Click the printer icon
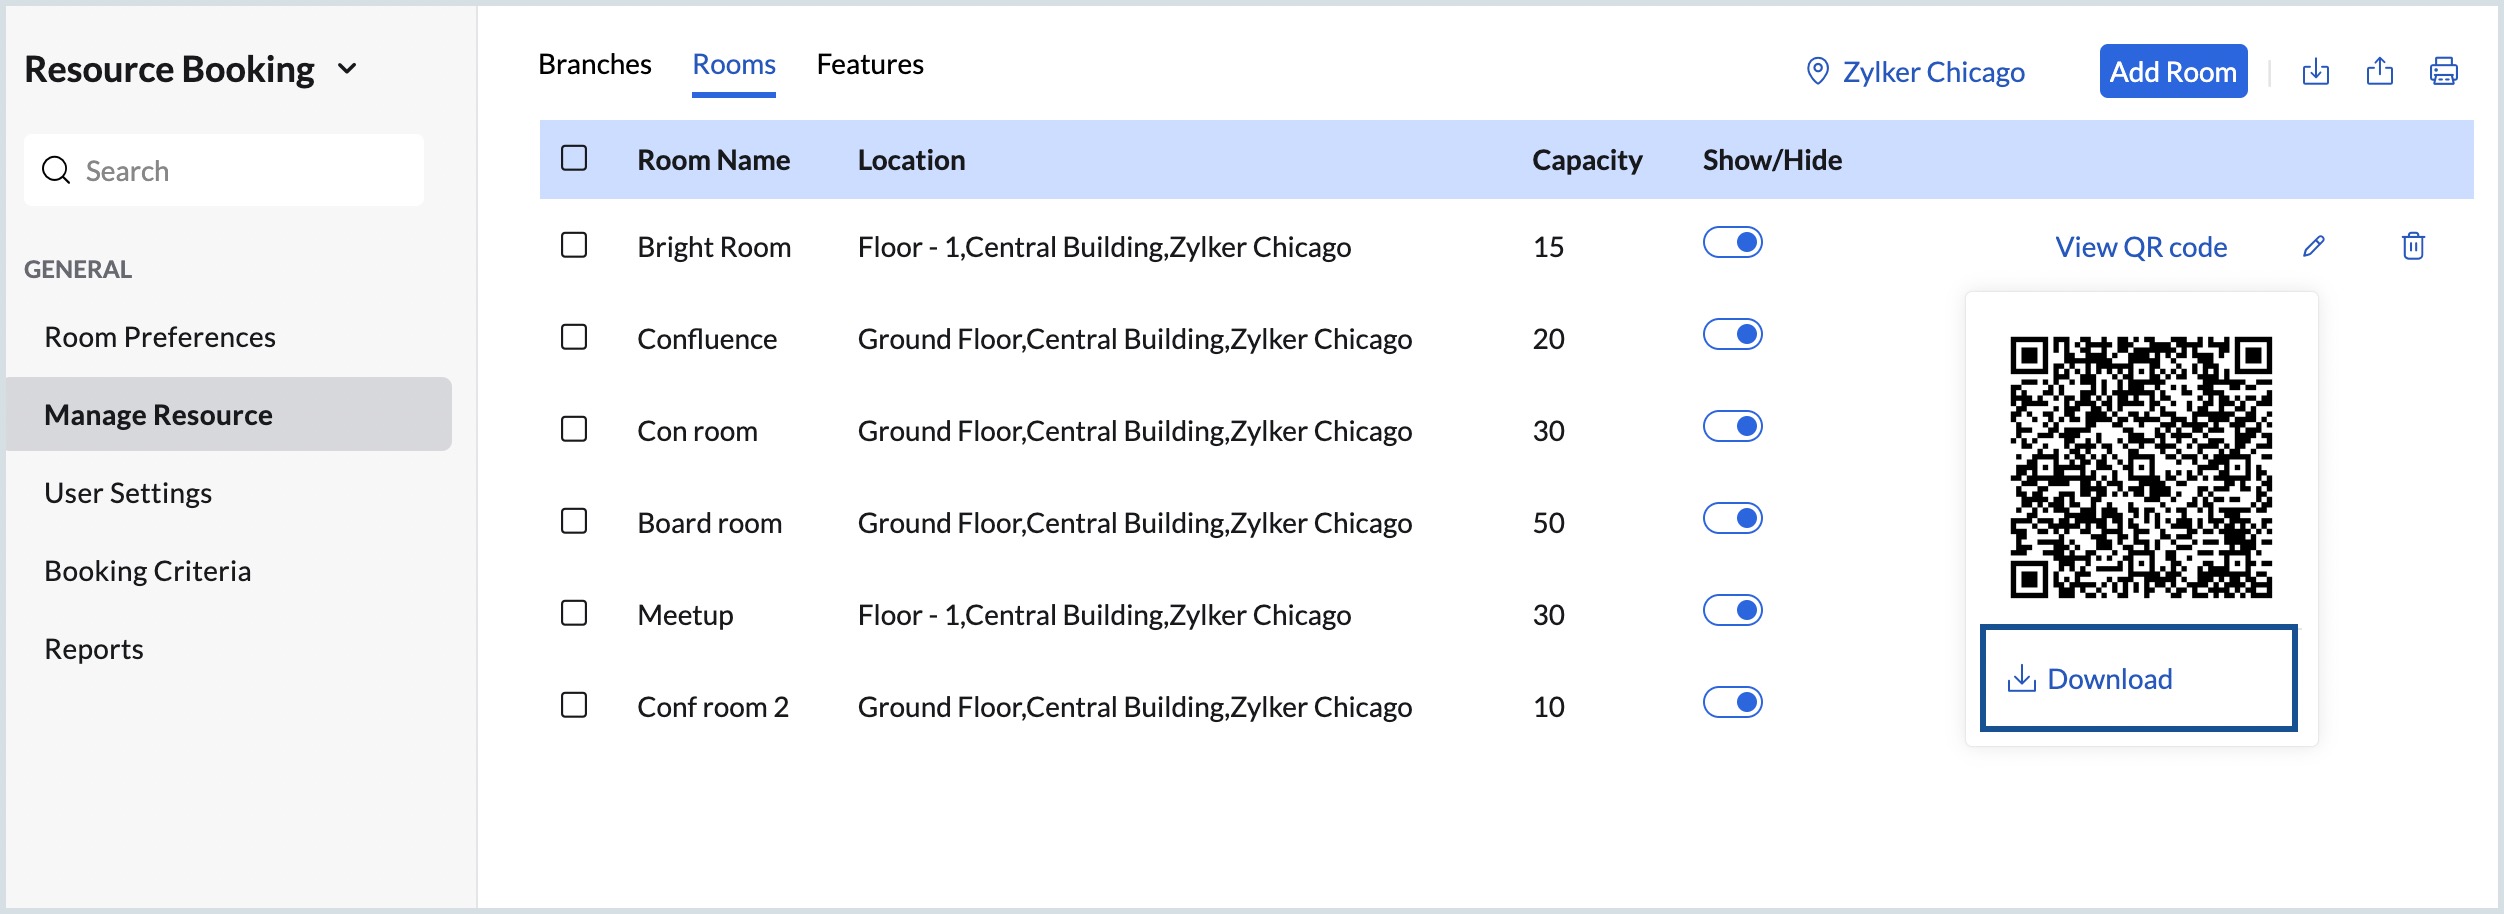 [2443, 71]
